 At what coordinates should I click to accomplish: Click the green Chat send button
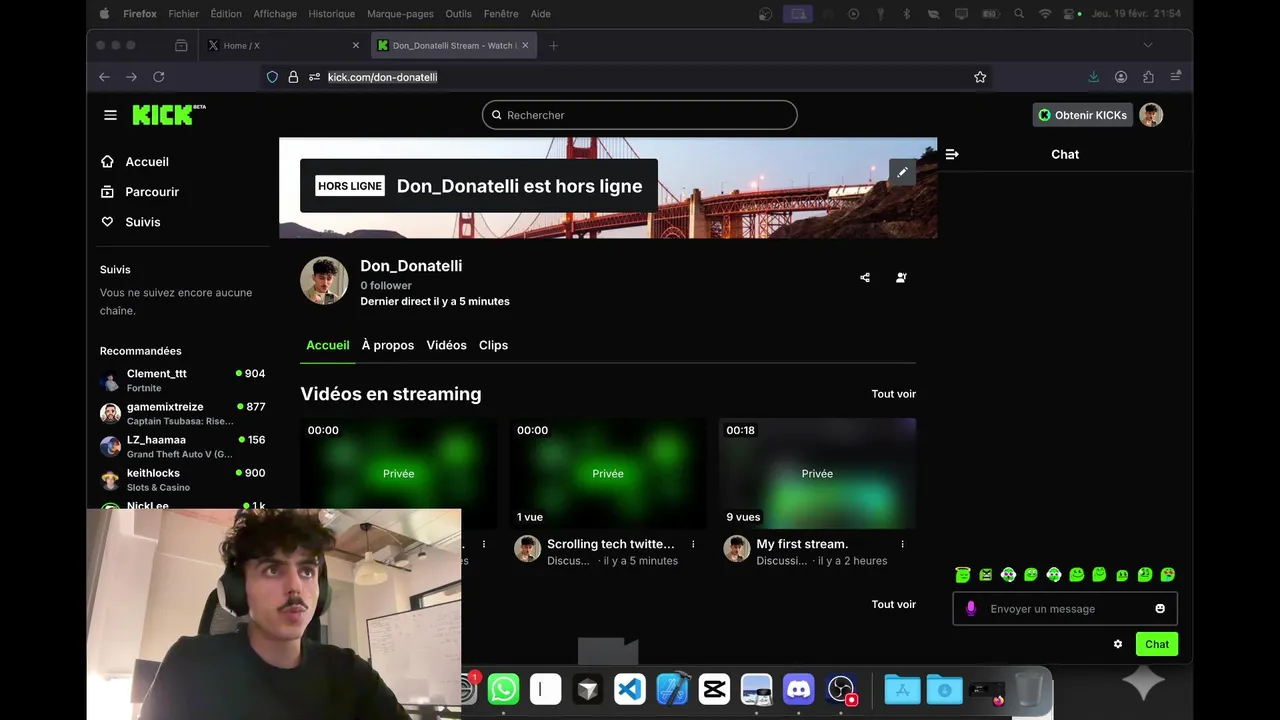(x=1157, y=644)
